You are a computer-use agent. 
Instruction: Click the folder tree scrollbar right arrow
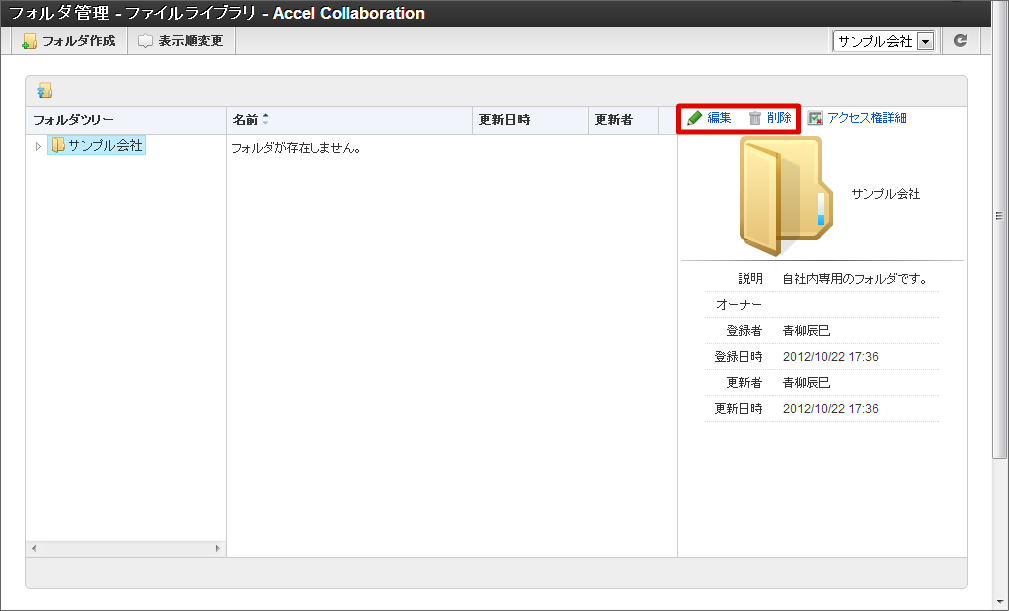(218, 549)
